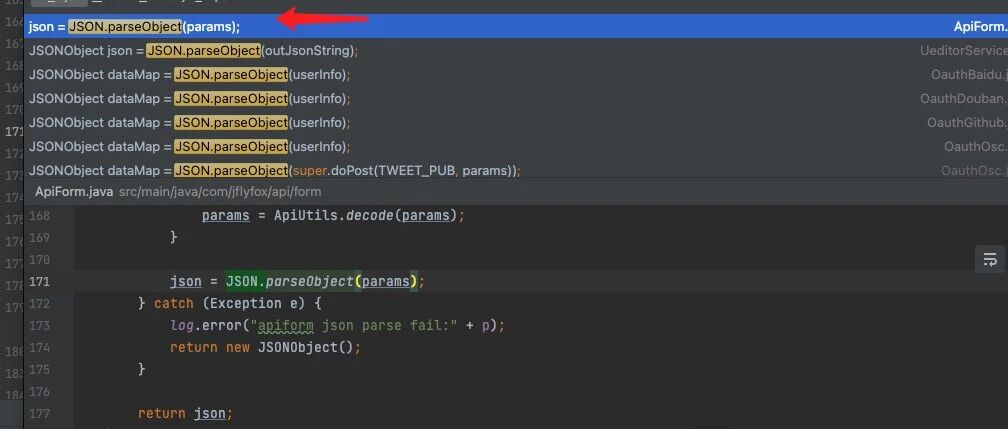Select result with super.doPost(TWEET_PUB, params)

(x=516, y=170)
